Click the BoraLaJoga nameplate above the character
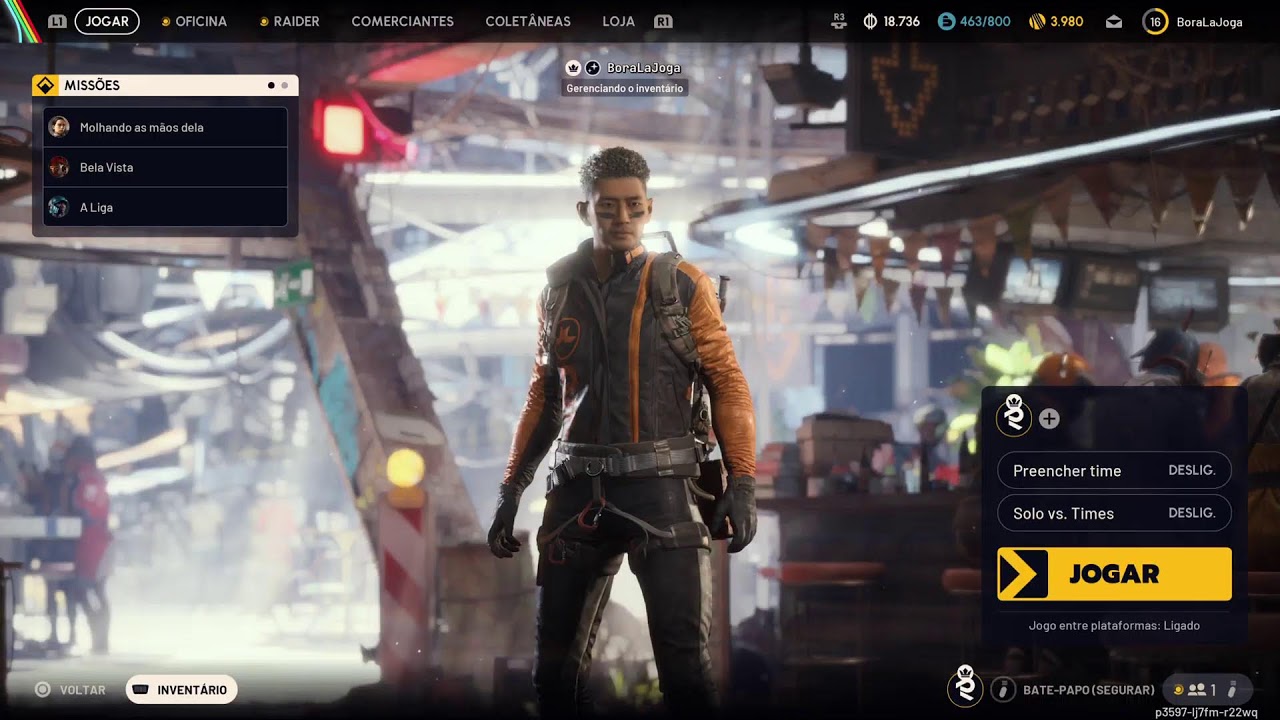This screenshot has height=720, width=1280. [x=644, y=68]
